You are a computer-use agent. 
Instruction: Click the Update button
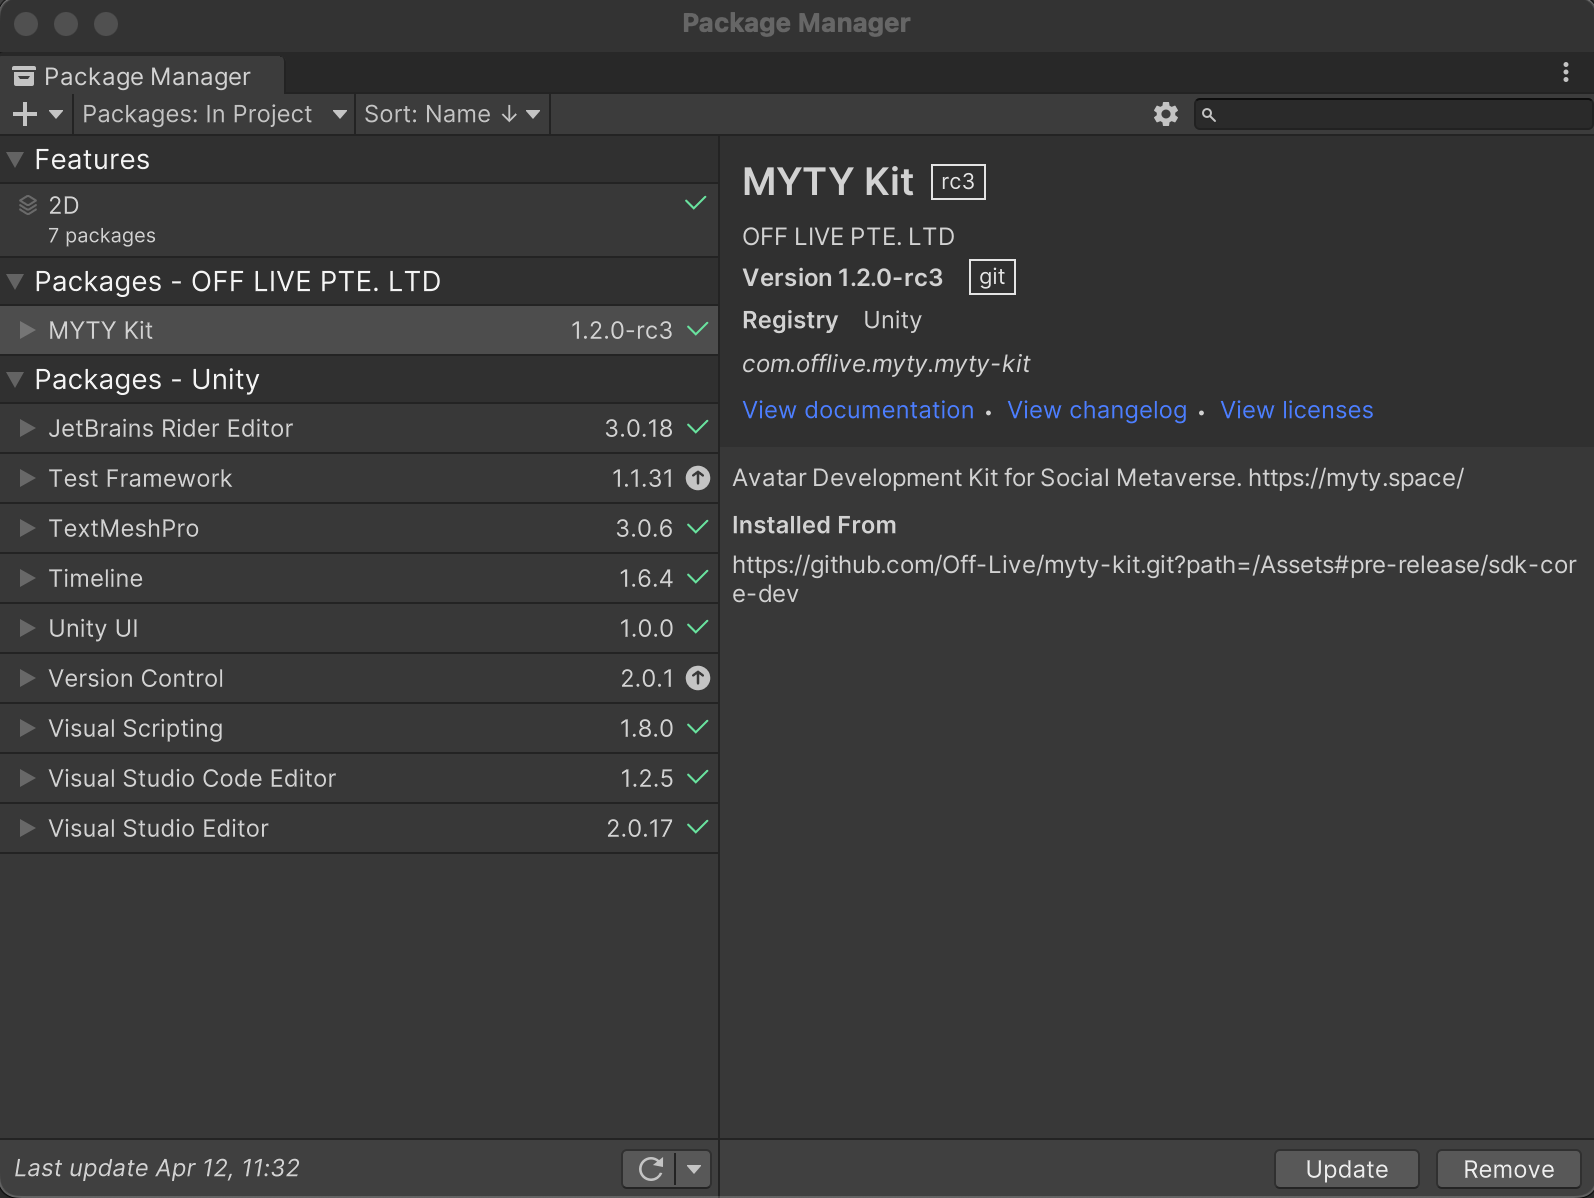pyautogui.click(x=1346, y=1169)
